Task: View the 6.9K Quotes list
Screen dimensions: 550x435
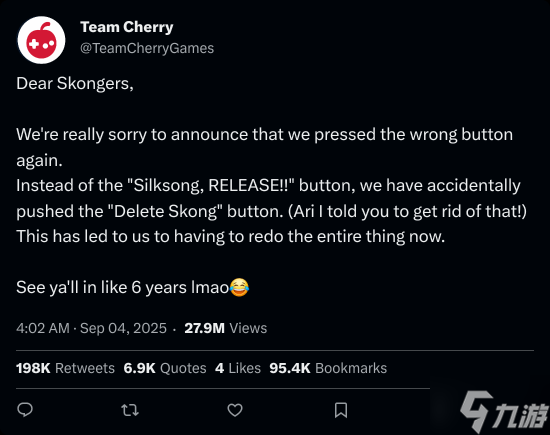Action: click(x=165, y=368)
